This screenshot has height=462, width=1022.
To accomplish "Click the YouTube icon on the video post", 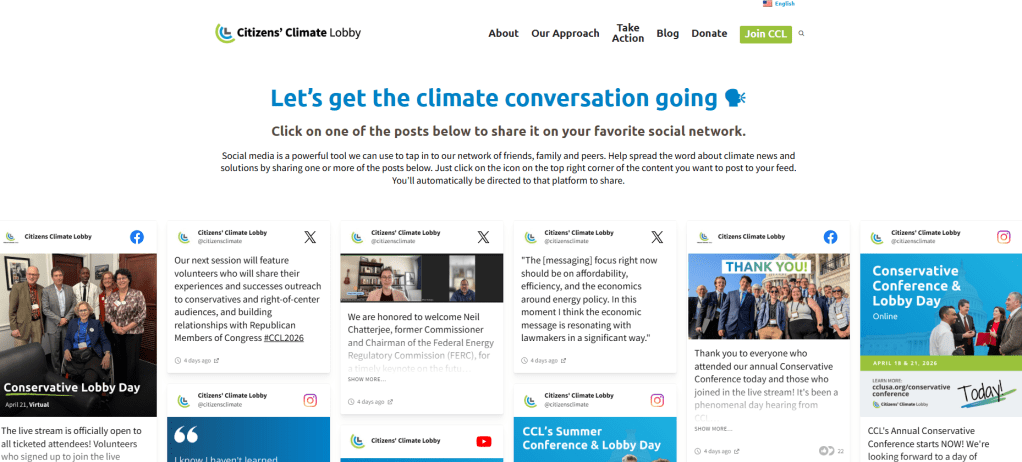I will (x=483, y=441).
